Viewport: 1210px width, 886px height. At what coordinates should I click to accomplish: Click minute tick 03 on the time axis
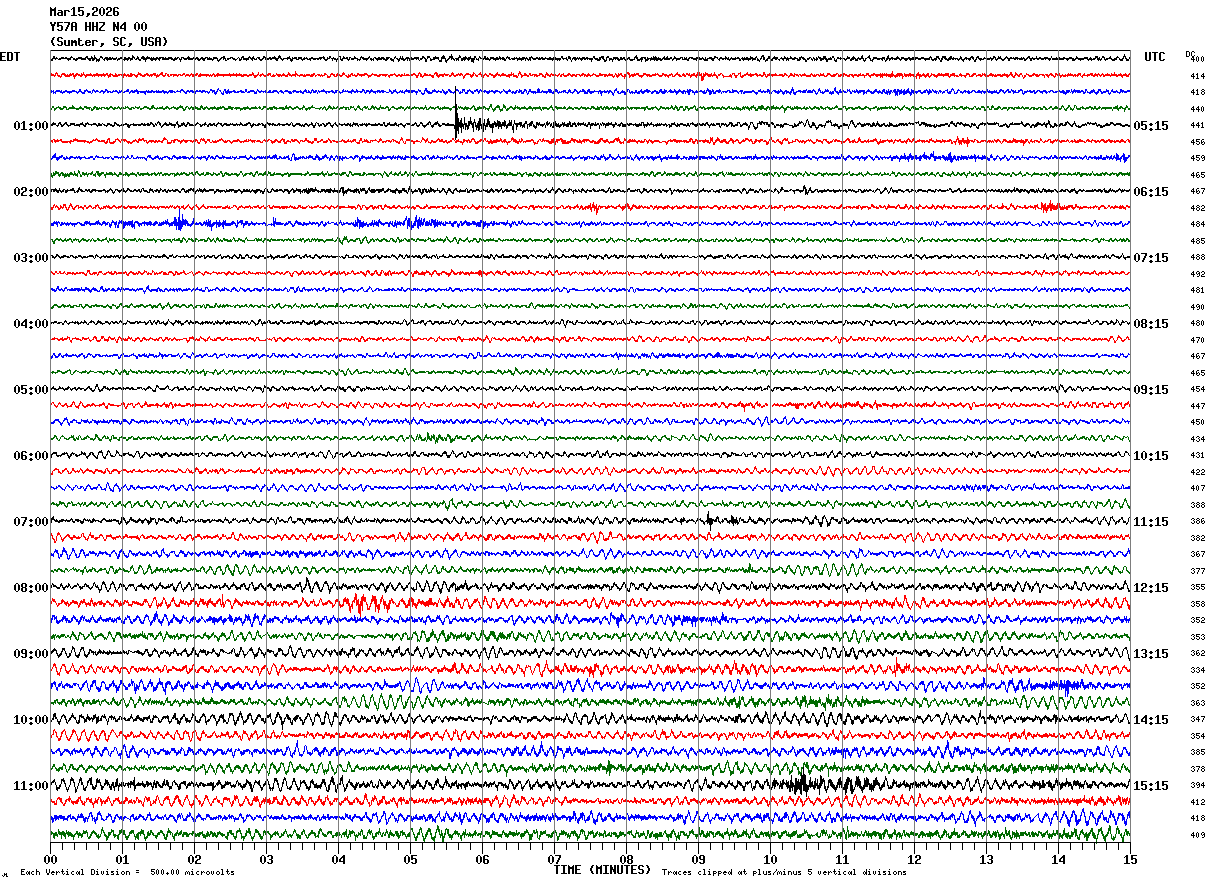(266, 859)
